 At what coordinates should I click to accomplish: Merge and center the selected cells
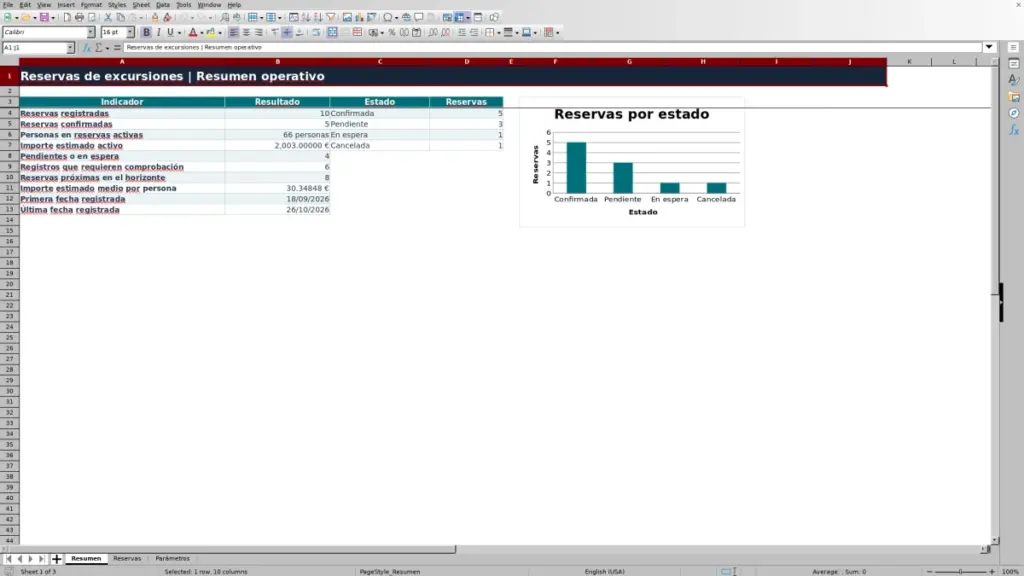coord(332,33)
